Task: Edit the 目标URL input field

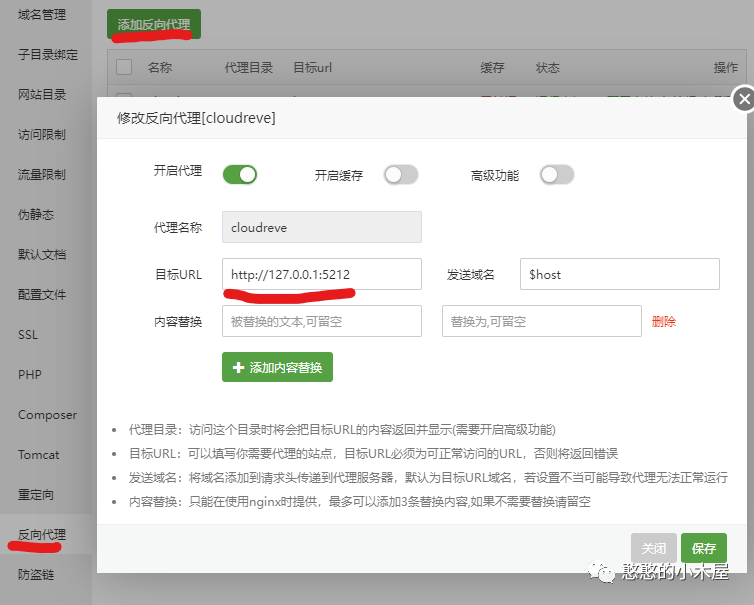Action: [322, 274]
